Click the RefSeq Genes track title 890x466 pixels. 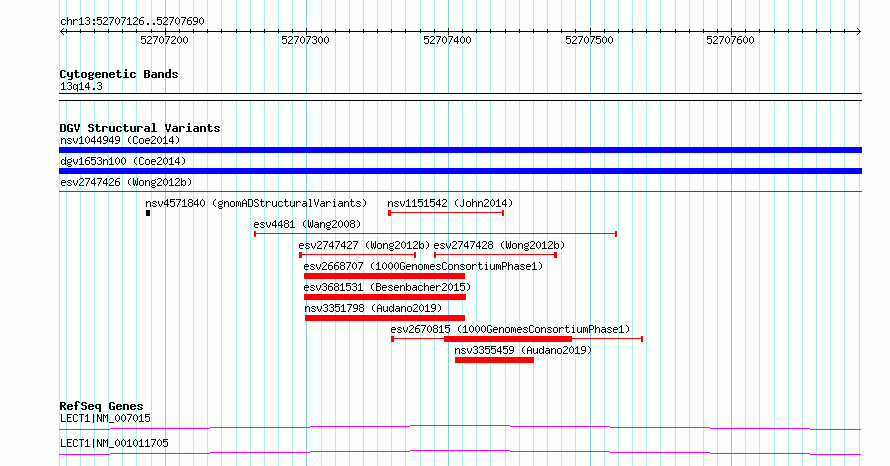(102, 406)
